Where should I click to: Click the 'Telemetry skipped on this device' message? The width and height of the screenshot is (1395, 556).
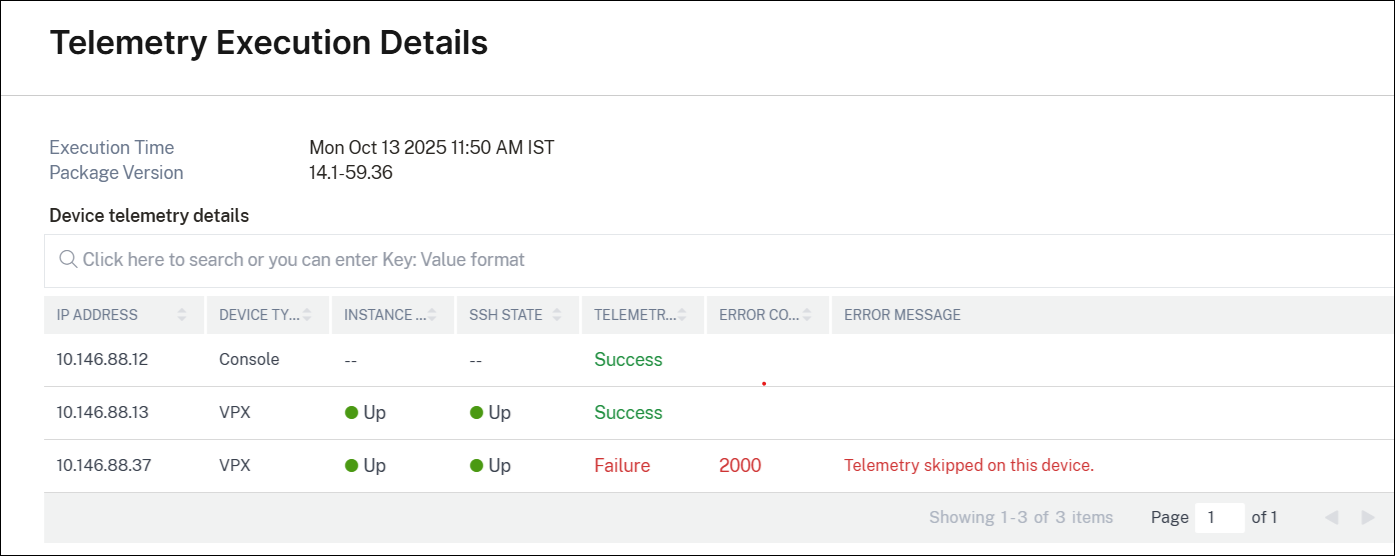(x=969, y=466)
